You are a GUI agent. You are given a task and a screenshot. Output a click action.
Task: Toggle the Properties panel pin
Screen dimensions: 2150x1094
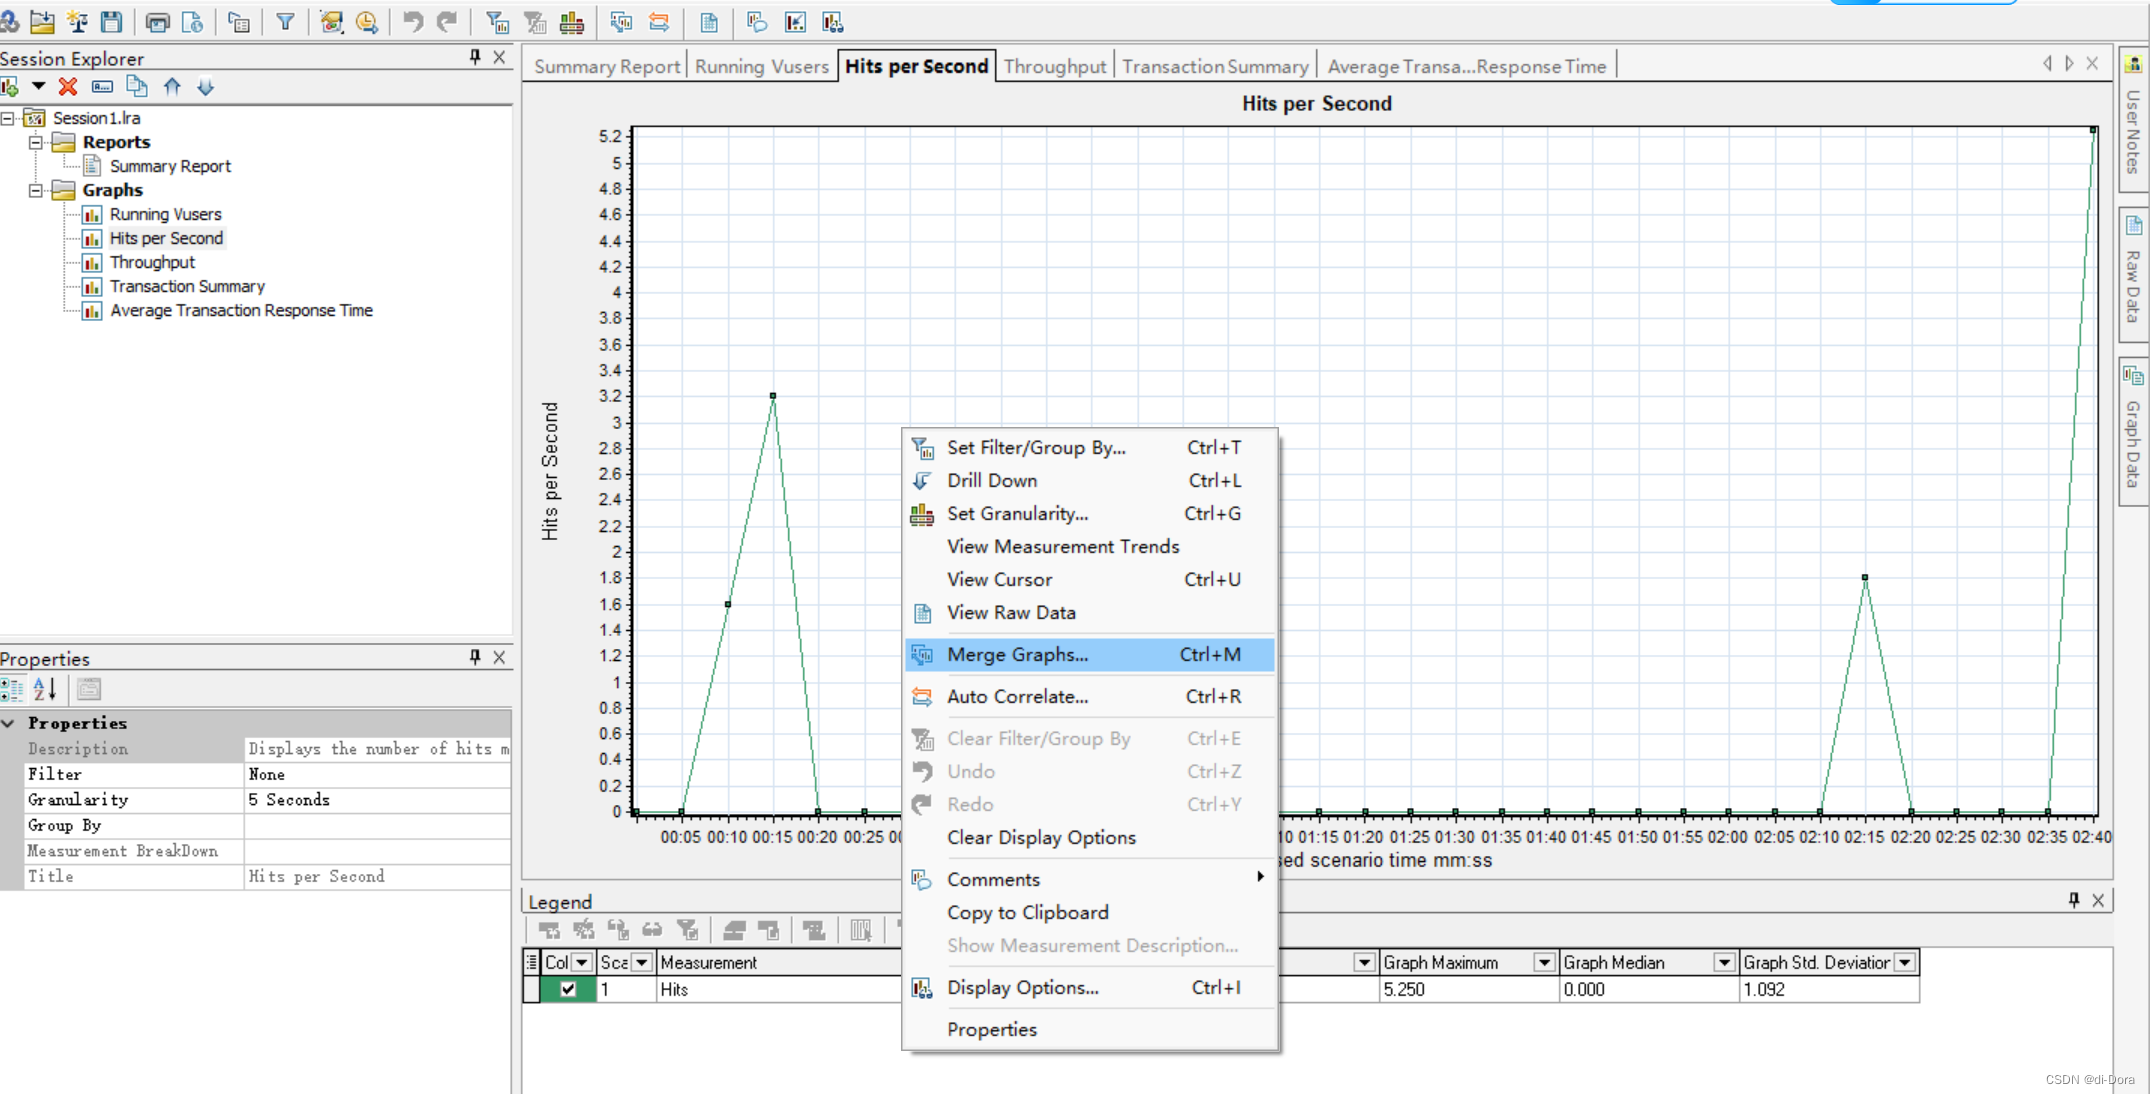coord(475,657)
